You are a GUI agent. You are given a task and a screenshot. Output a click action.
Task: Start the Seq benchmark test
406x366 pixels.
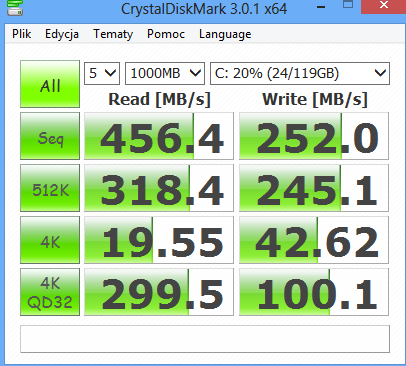[x=50, y=136]
